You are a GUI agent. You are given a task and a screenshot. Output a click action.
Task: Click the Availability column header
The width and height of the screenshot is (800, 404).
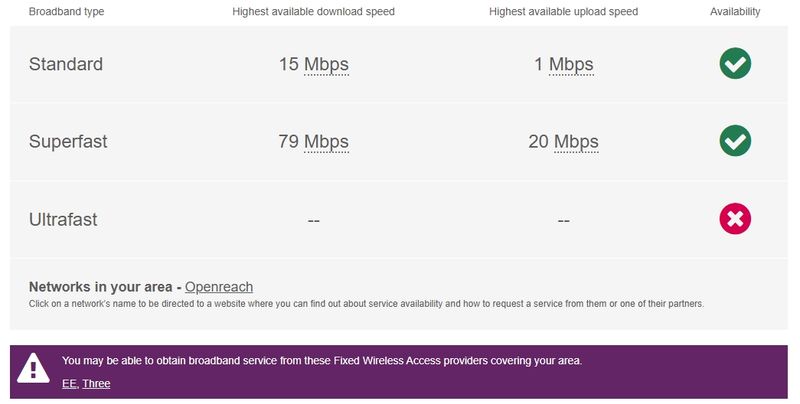tap(735, 12)
